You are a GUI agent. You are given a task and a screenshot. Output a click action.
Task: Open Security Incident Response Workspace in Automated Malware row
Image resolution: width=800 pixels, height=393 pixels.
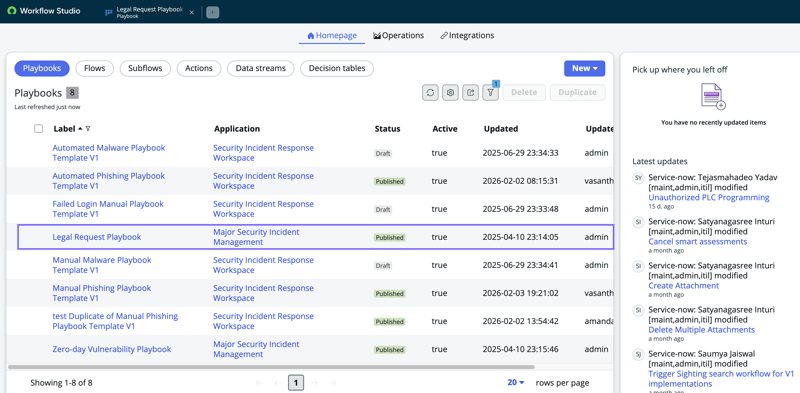click(x=263, y=153)
